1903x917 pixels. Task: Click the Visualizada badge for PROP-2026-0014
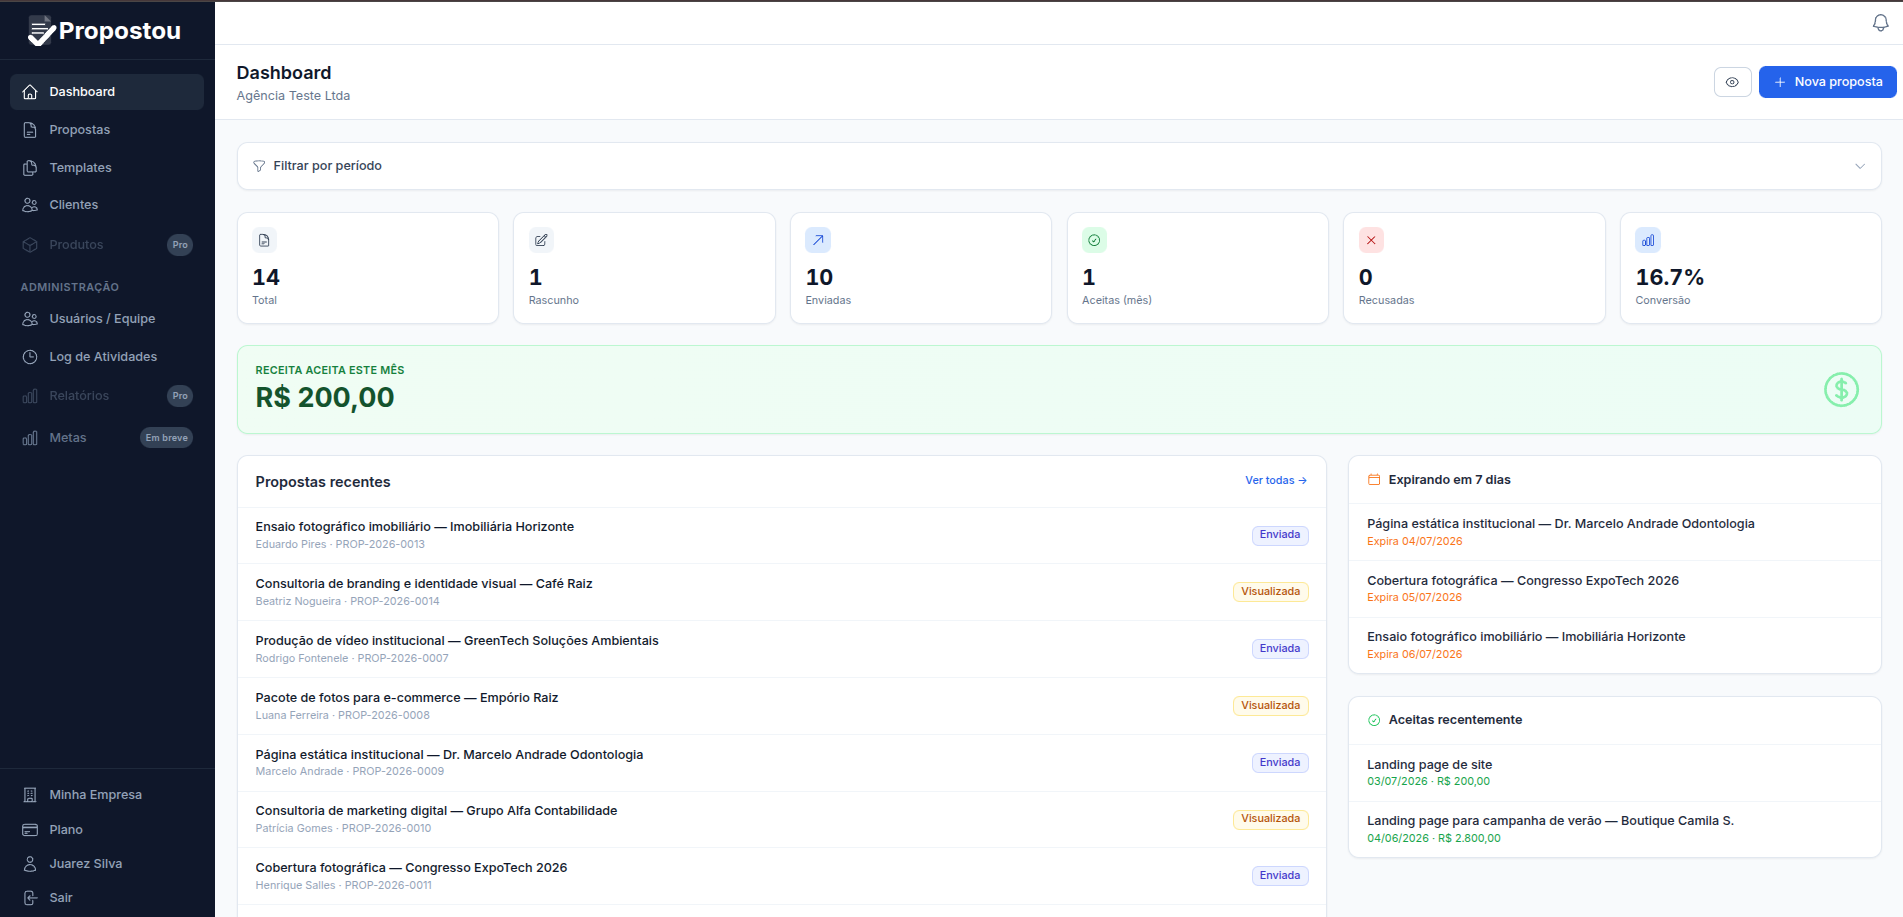tap(1270, 592)
